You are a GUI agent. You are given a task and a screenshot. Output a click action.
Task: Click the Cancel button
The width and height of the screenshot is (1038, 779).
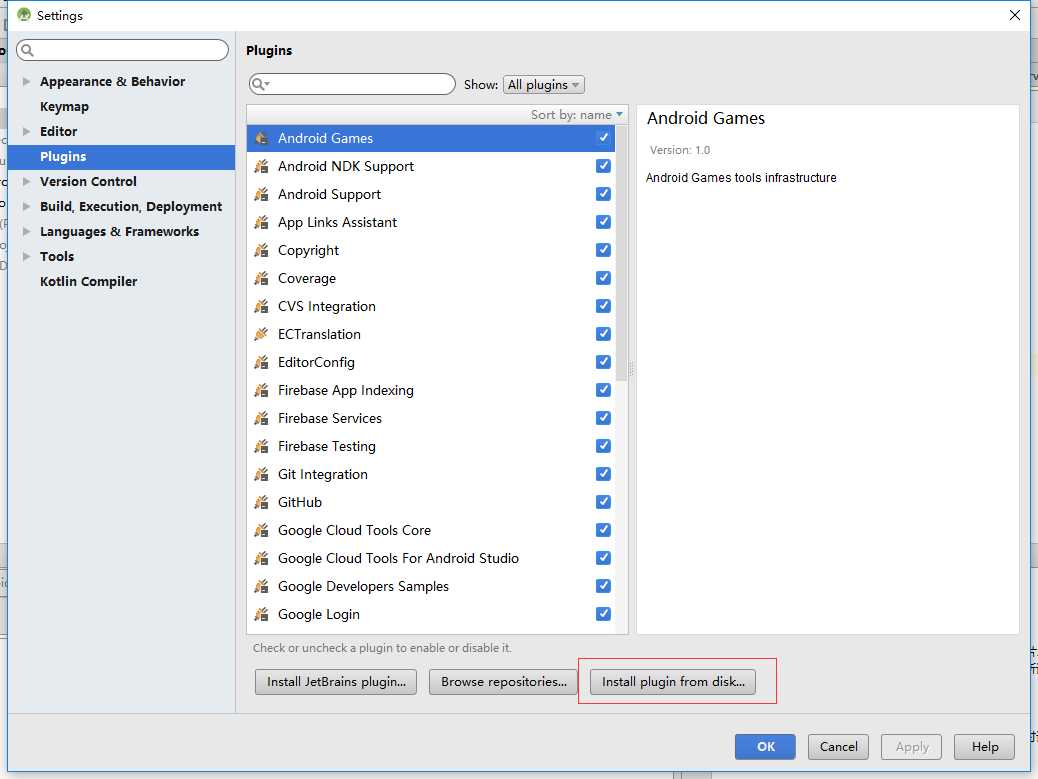point(838,747)
